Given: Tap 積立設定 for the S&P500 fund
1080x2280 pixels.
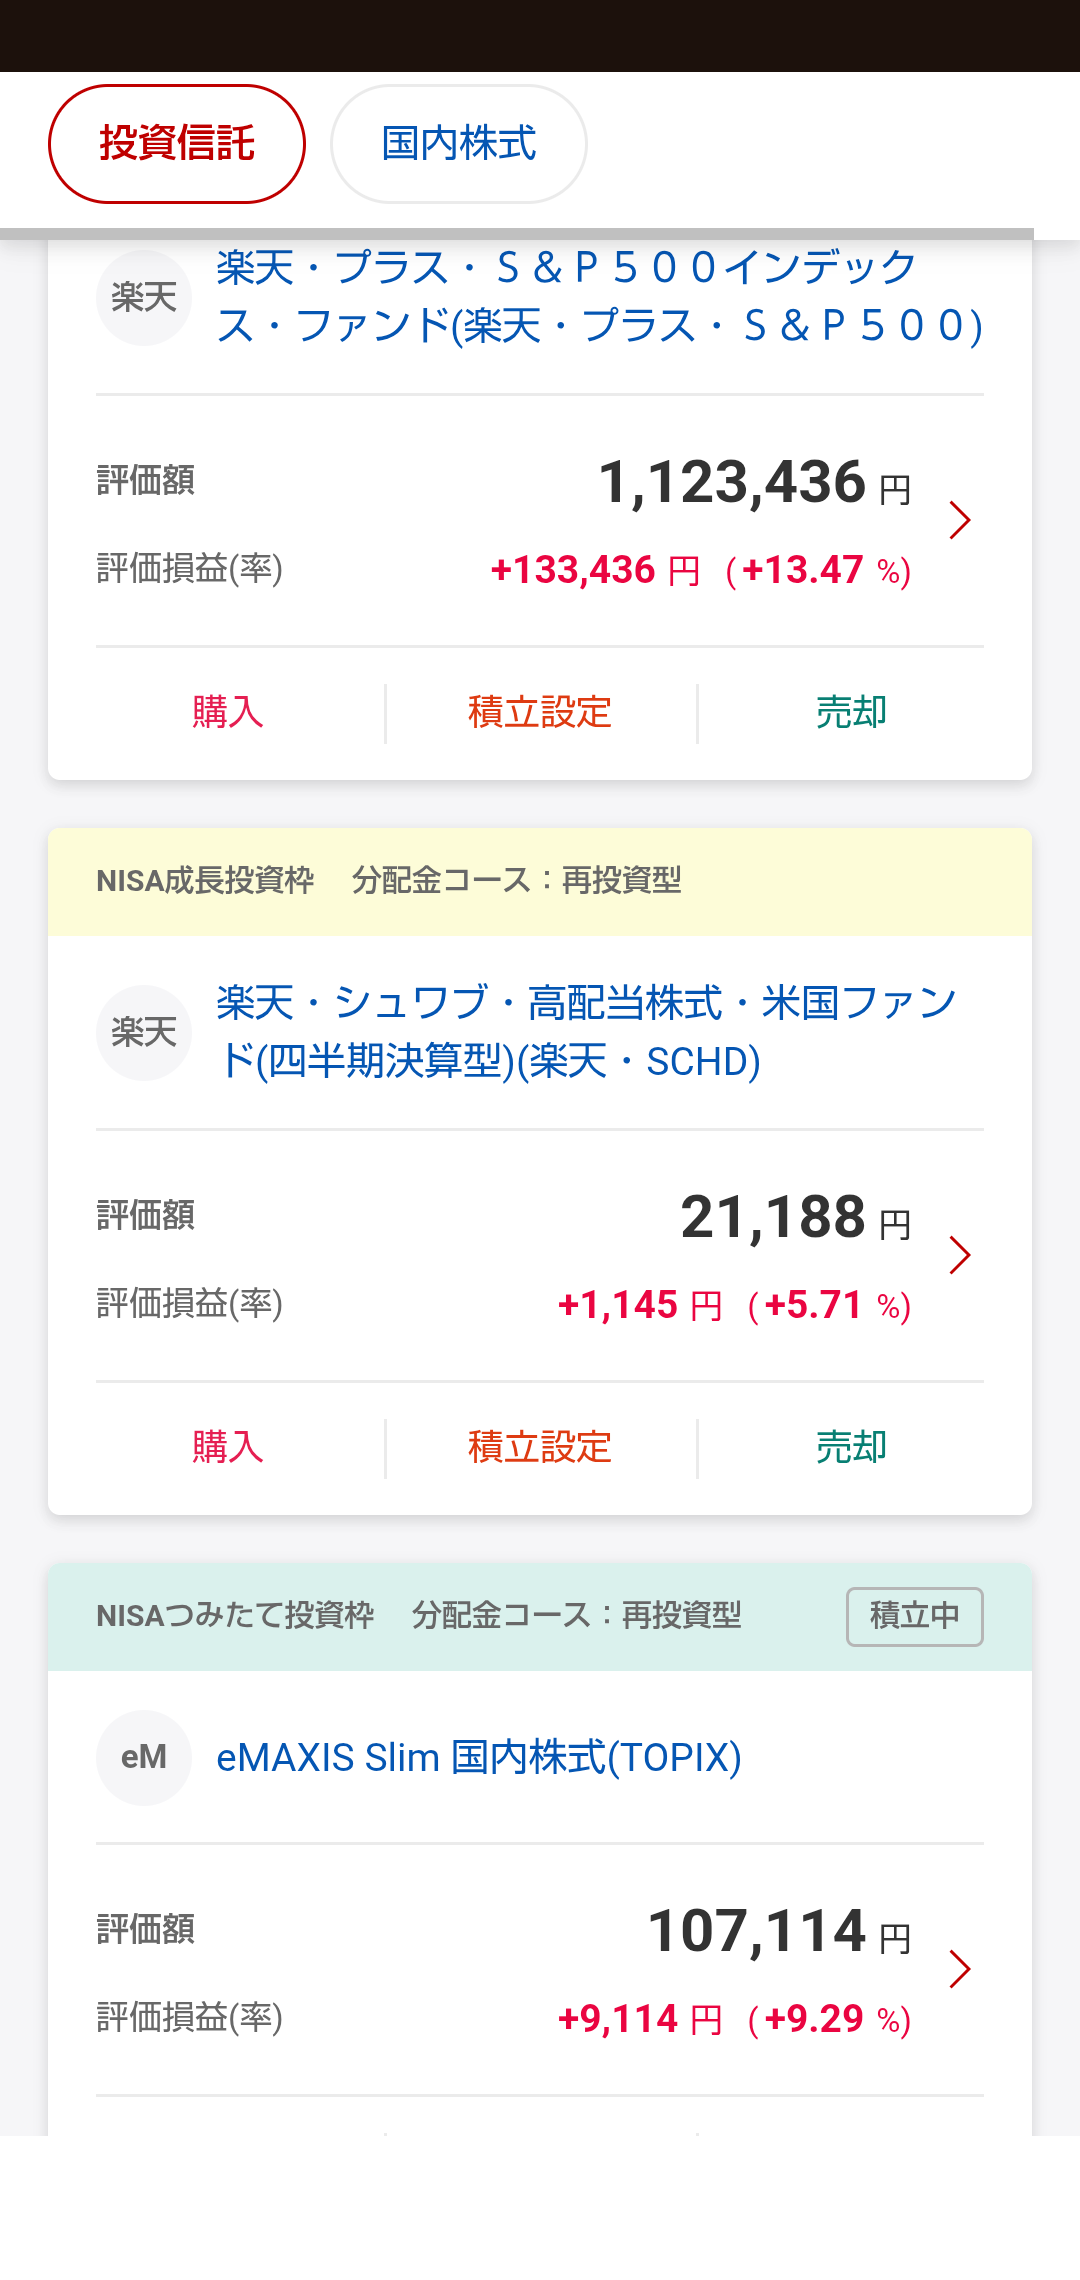Looking at the screenshot, I should pyautogui.click(x=540, y=713).
